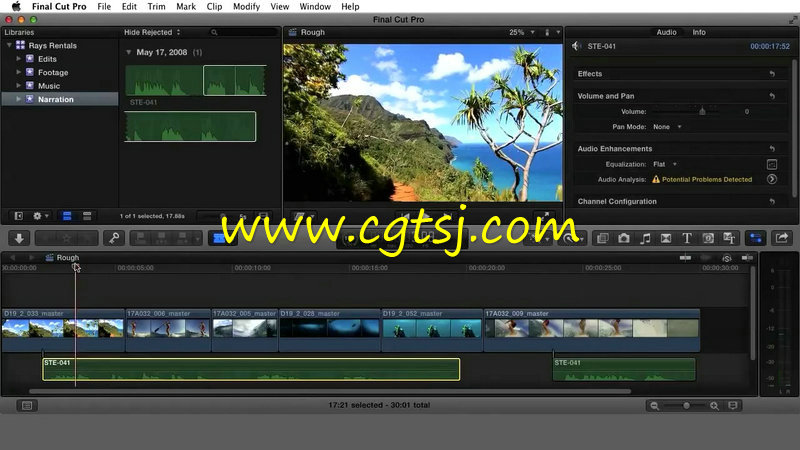Open the edit options dropdown beside Append
Viewport: 800px width, 450px height.
197,238
